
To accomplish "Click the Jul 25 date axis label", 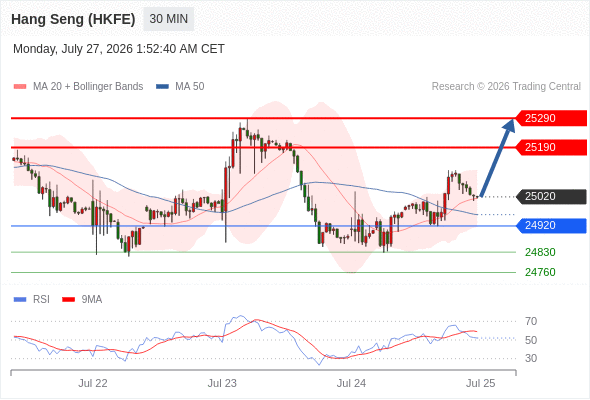I will click(481, 383).
